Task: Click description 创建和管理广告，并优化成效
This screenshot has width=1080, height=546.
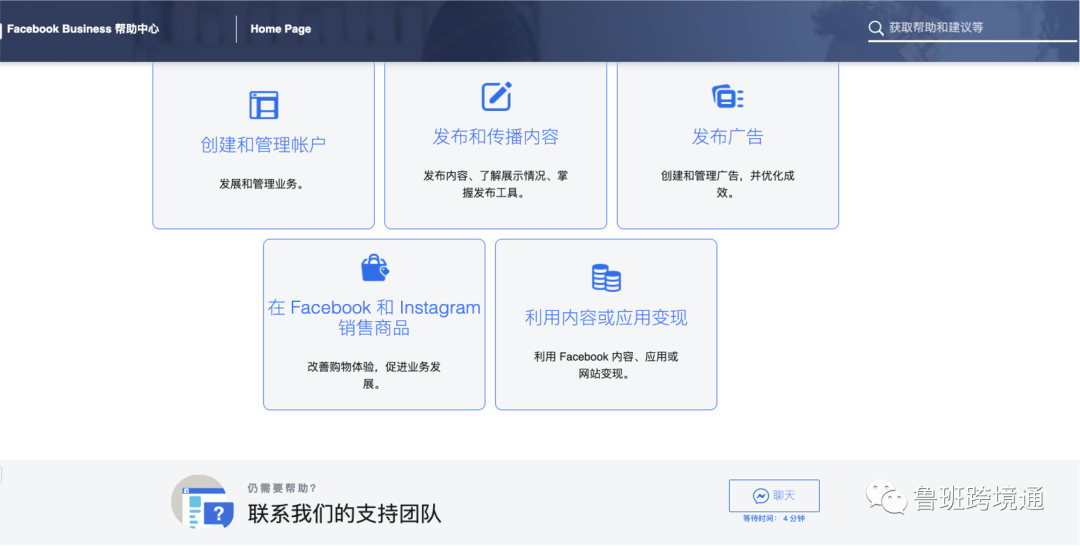Action: (x=727, y=185)
